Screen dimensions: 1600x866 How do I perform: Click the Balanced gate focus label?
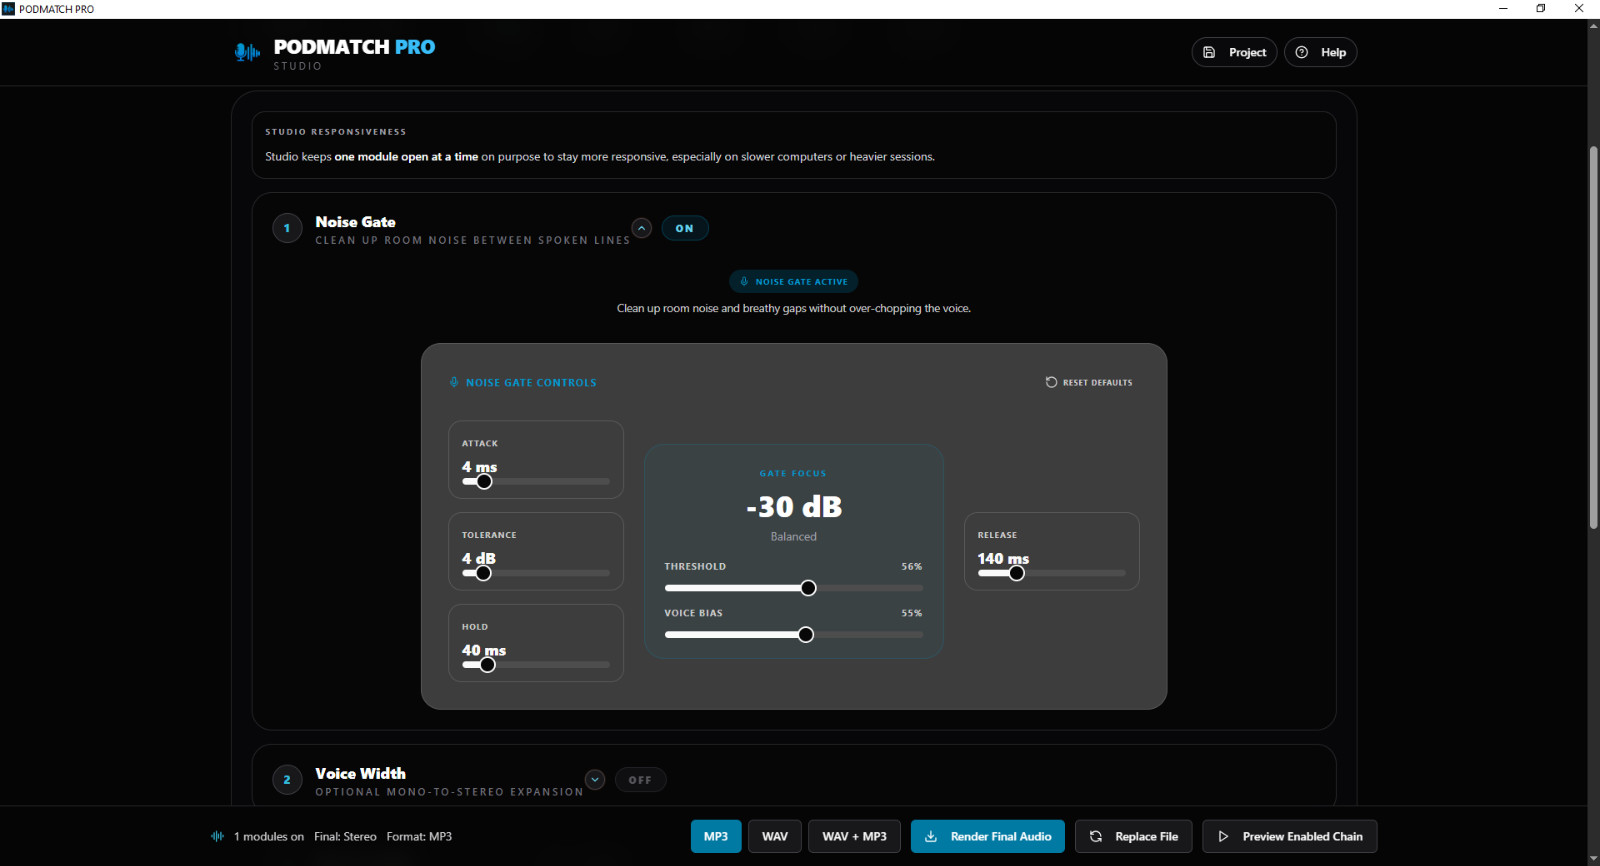pyautogui.click(x=794, y=537)
